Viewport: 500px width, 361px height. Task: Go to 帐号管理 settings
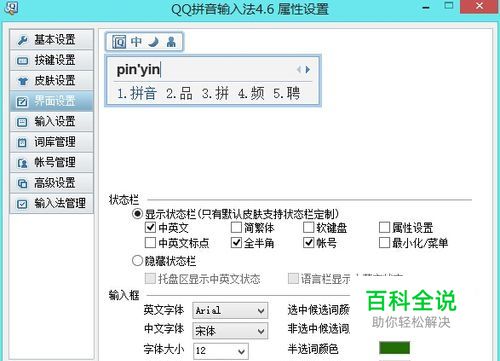pyautogui.click(x=52, y=163)
